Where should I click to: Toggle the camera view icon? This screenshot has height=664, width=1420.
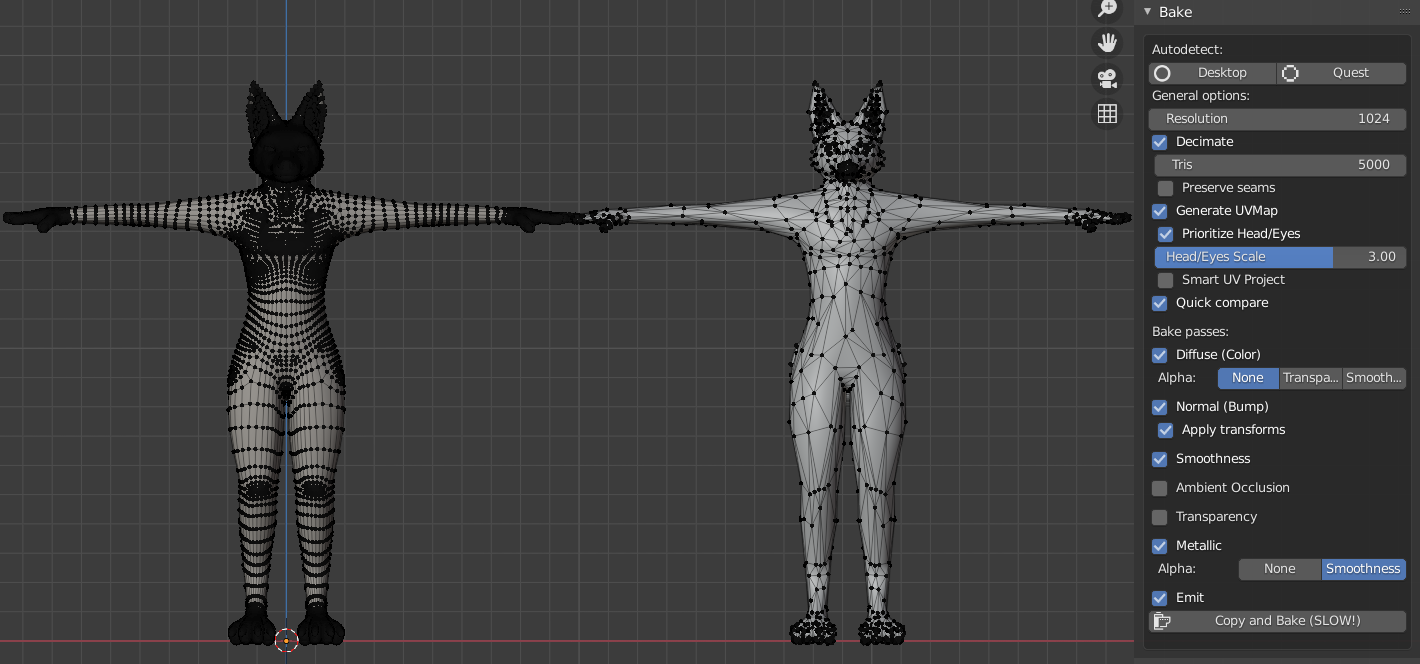[1107, 78]
